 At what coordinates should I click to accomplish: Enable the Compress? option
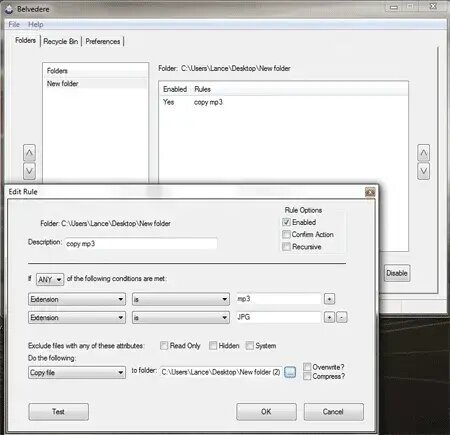point(307,376)
